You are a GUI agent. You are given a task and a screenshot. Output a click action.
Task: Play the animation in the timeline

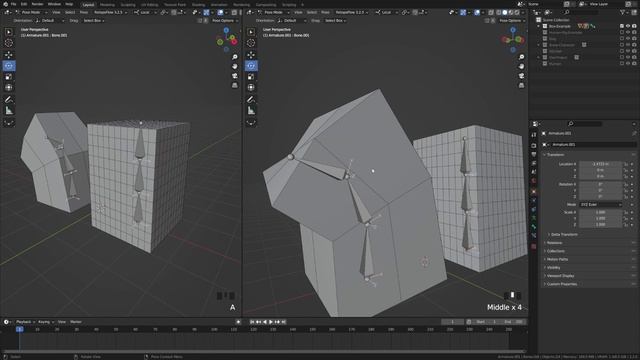tap(271, 322)
